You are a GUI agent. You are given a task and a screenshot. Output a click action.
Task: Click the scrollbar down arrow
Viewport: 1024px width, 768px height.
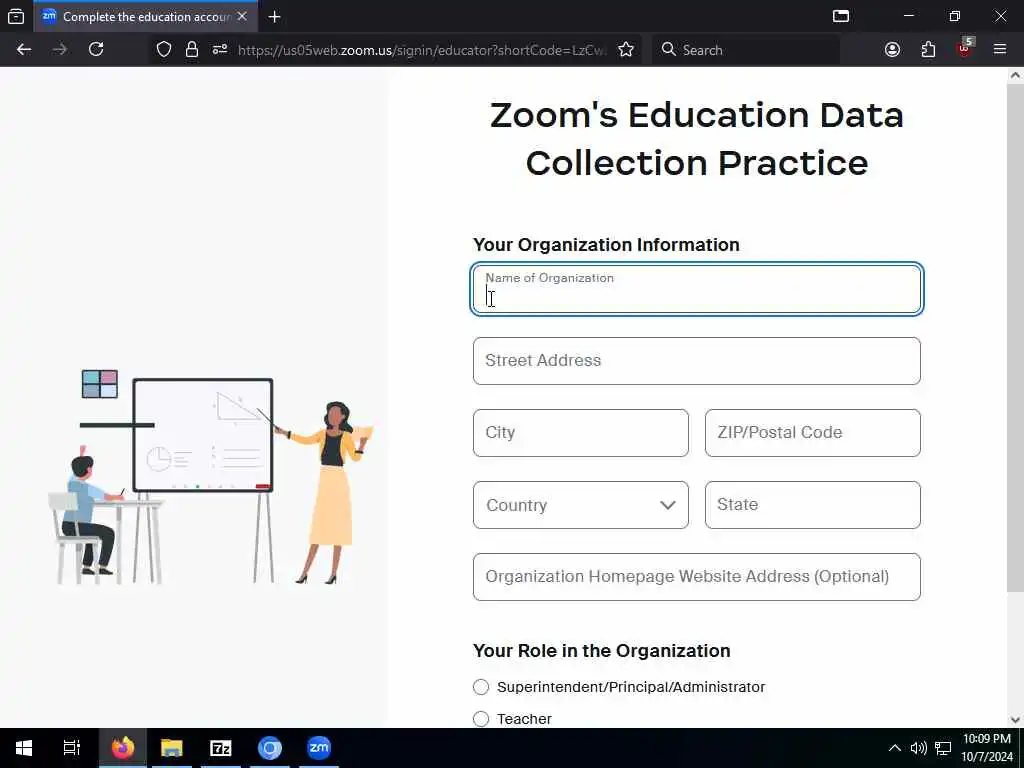[x=1015, y=720]
